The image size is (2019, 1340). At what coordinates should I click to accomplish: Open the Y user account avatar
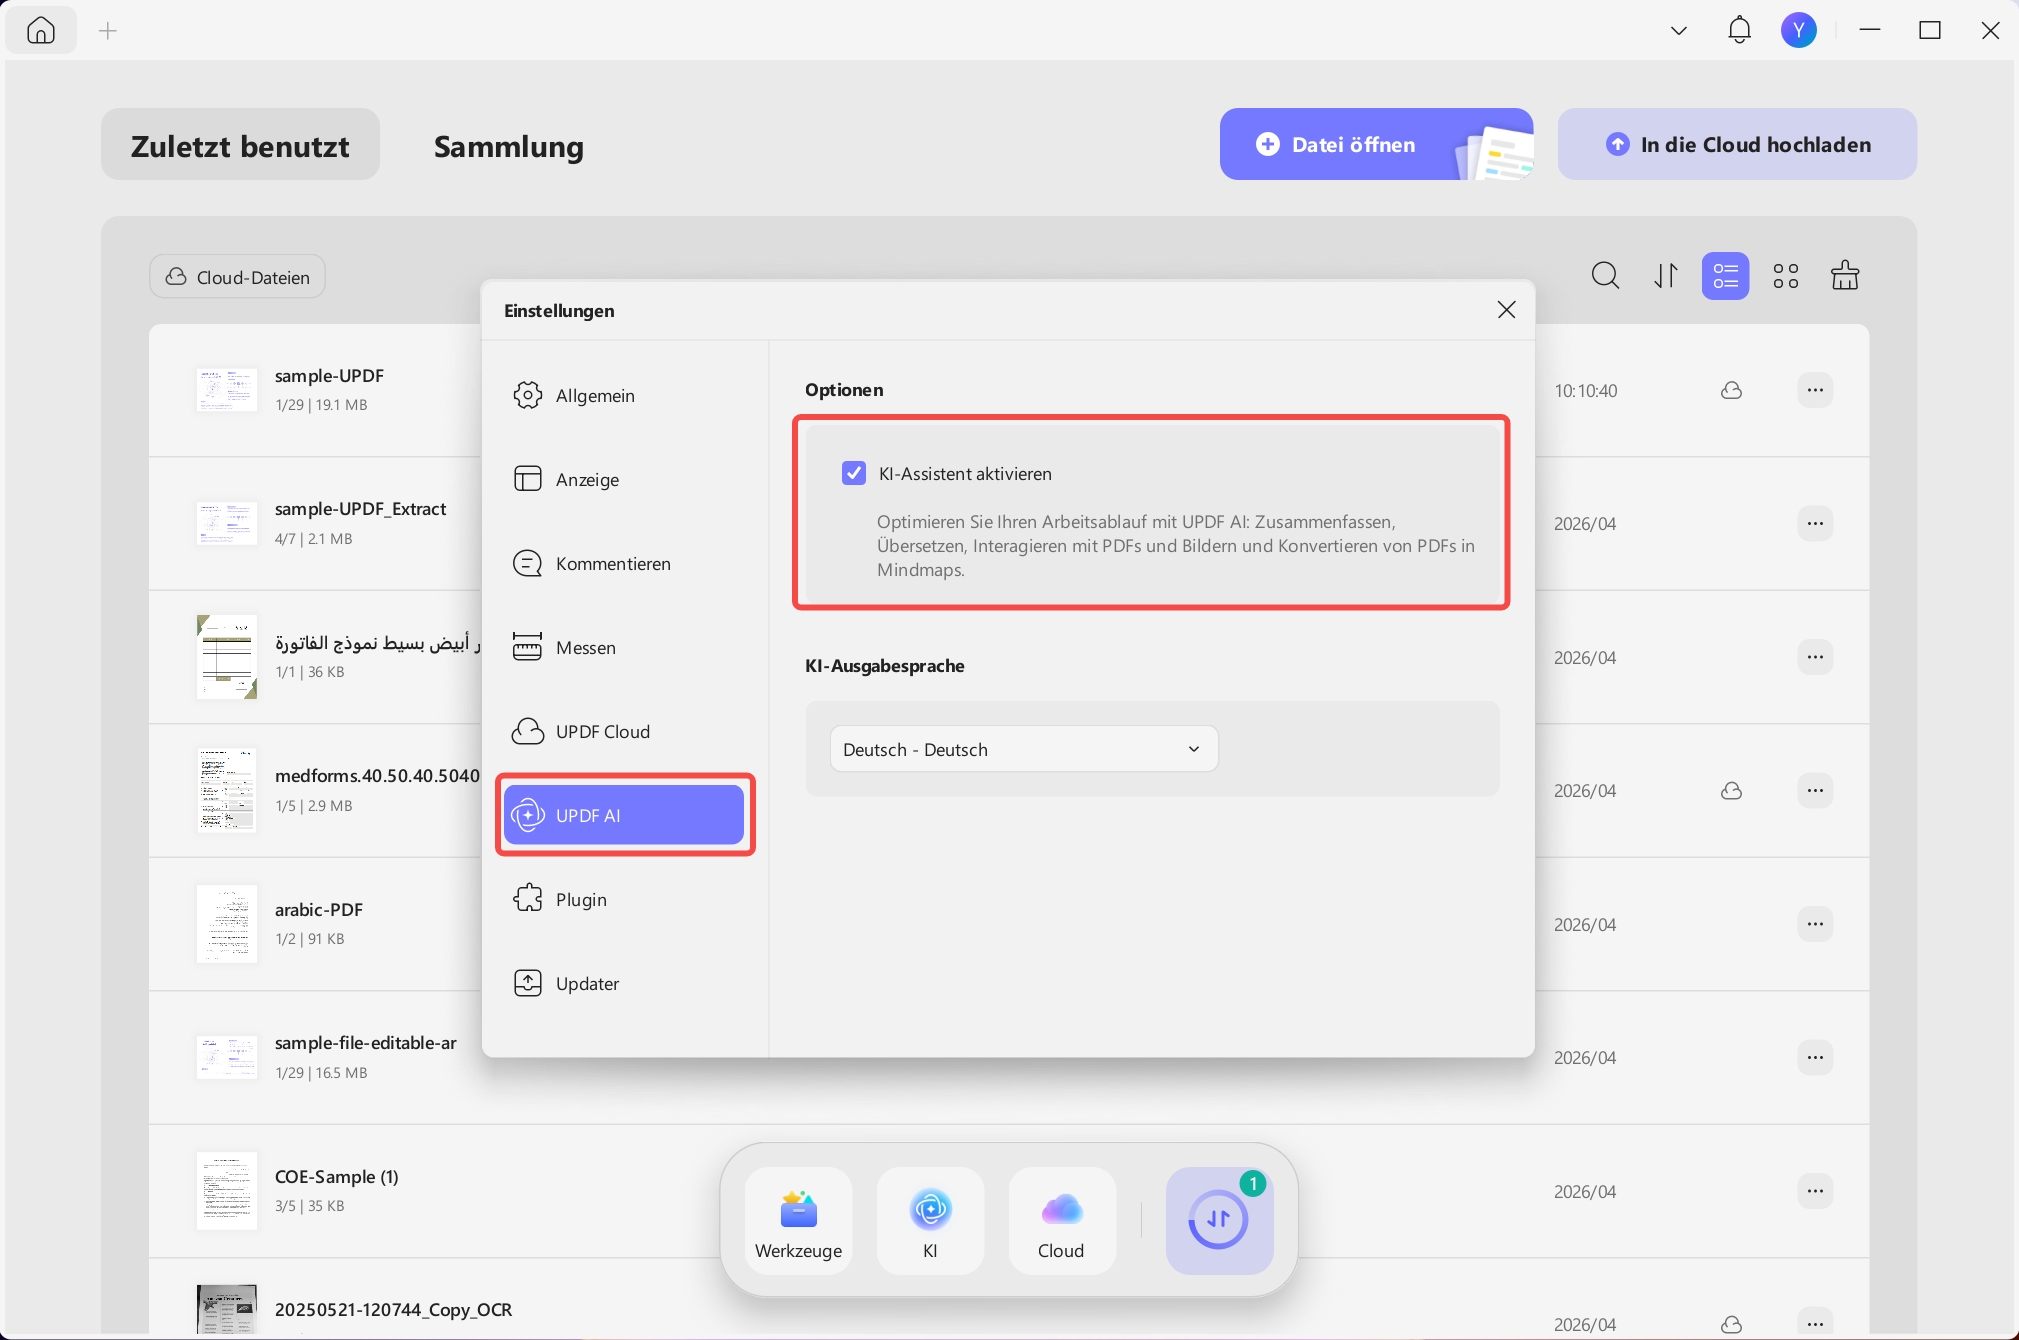1799,31
